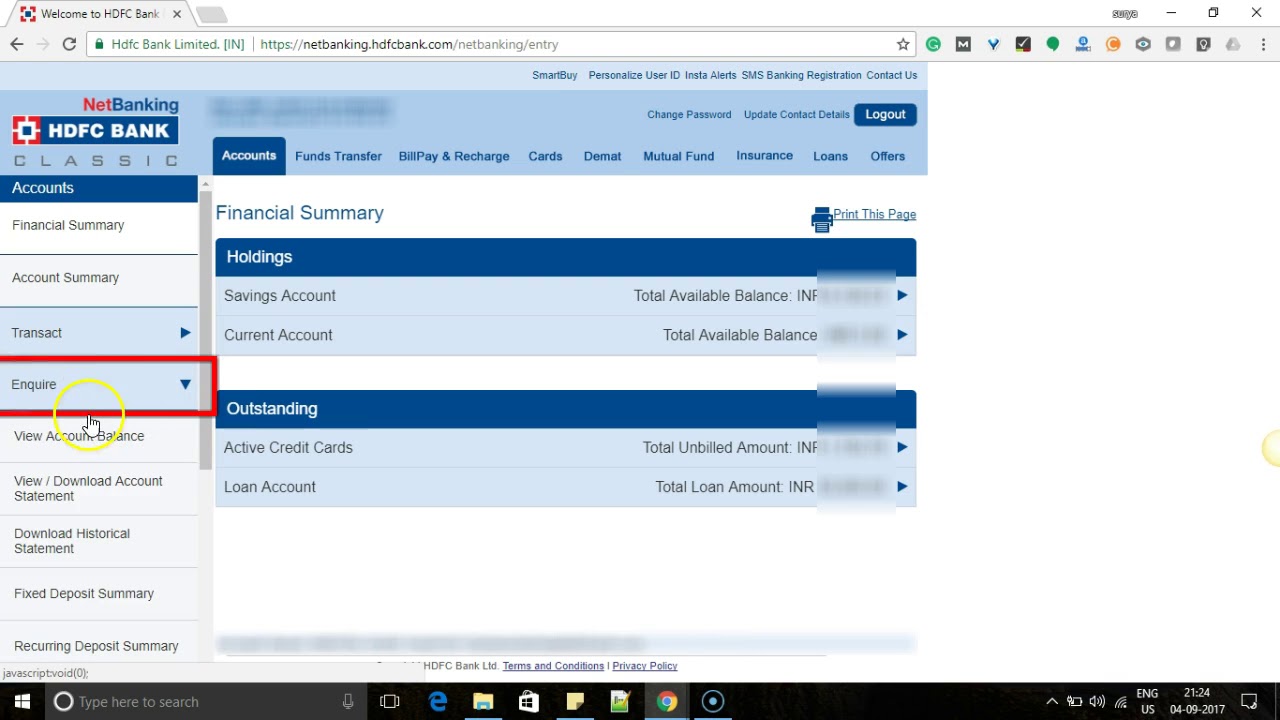Collapse the Enquire section arrow
Image resolution: width=1280 pixels, height=720 pixels.
click(x=185, y=384)
